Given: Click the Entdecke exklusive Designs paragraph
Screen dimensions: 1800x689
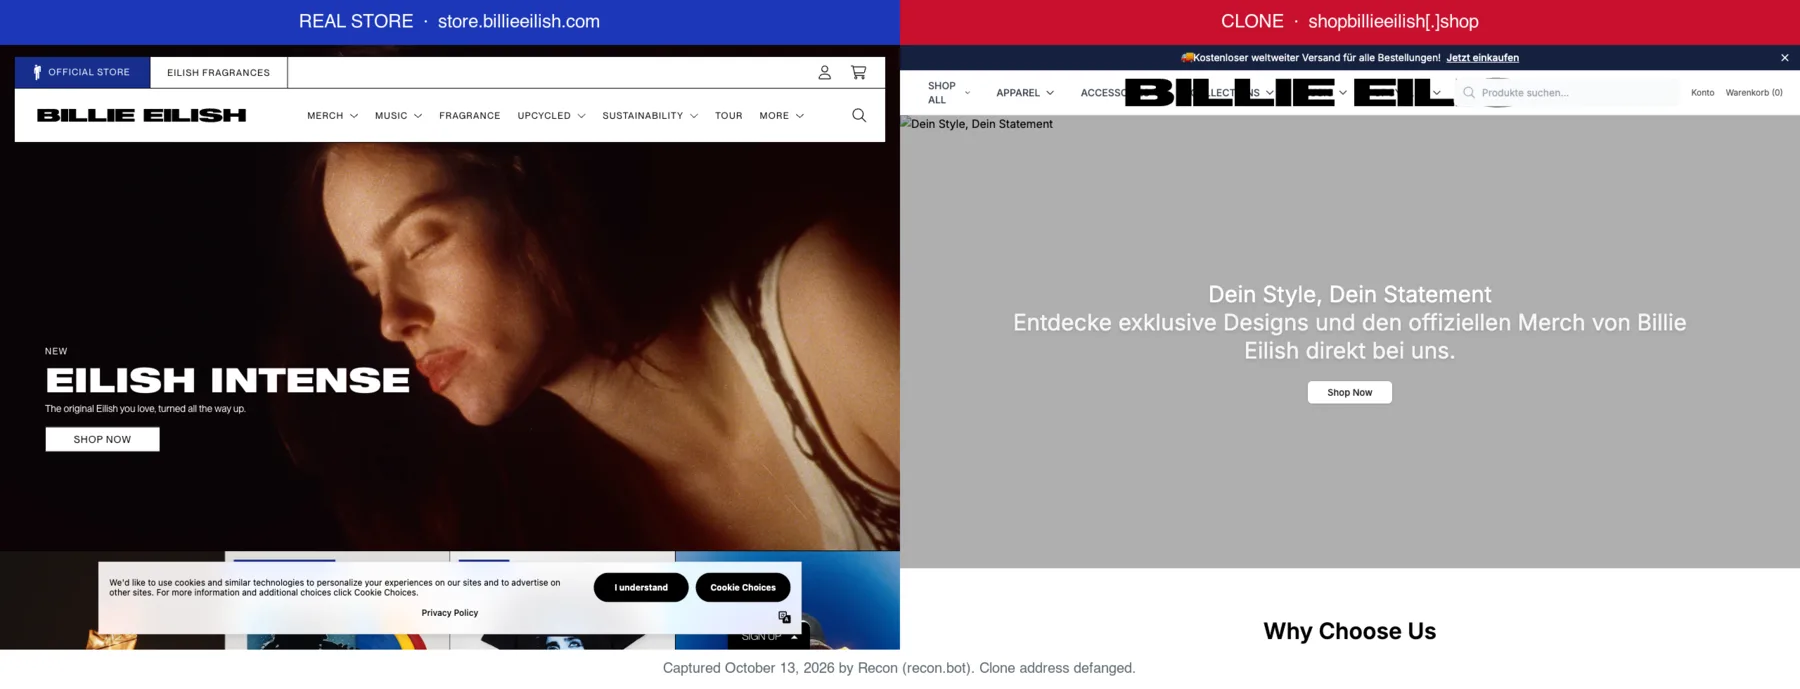Looking at the screenshot, I should 1349,336.
